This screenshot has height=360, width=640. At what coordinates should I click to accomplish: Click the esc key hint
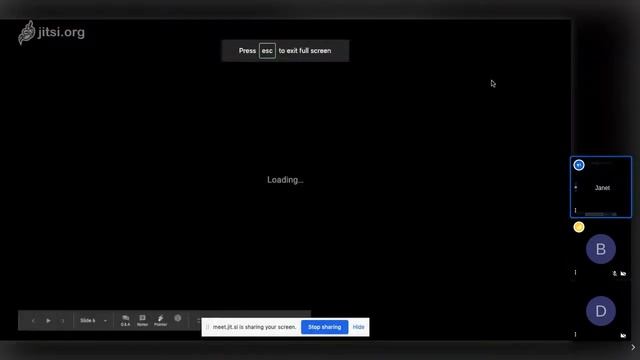pyautogui.click(x=267, y=51)
